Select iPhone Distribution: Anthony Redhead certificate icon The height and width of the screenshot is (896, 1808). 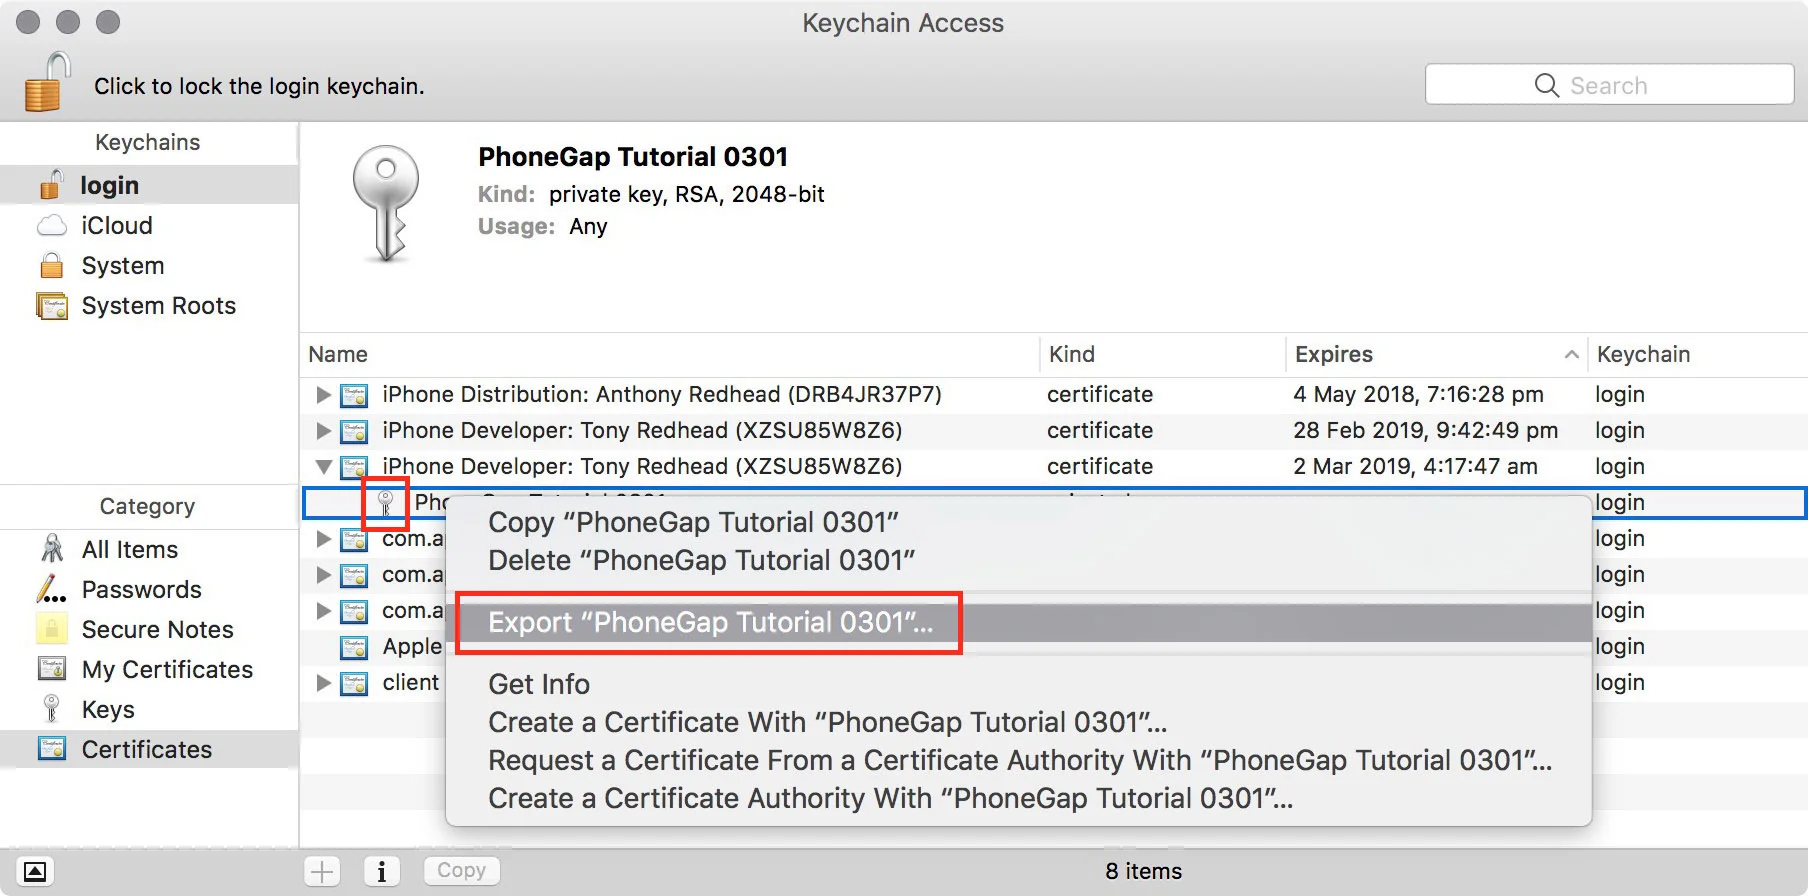click(354, 395)
